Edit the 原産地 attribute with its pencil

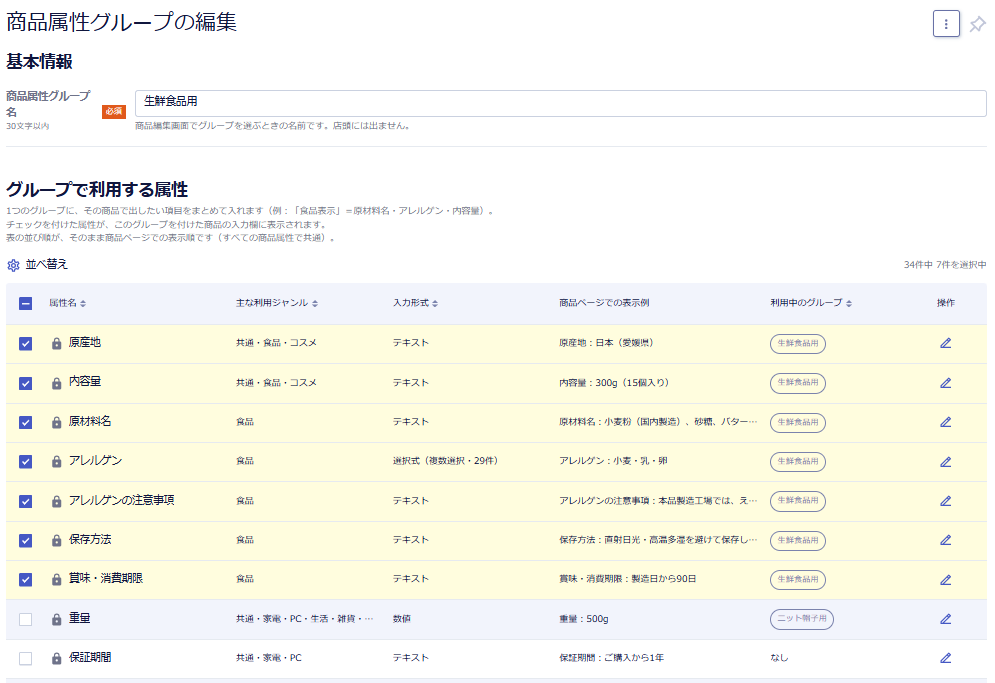pos(946,343)
